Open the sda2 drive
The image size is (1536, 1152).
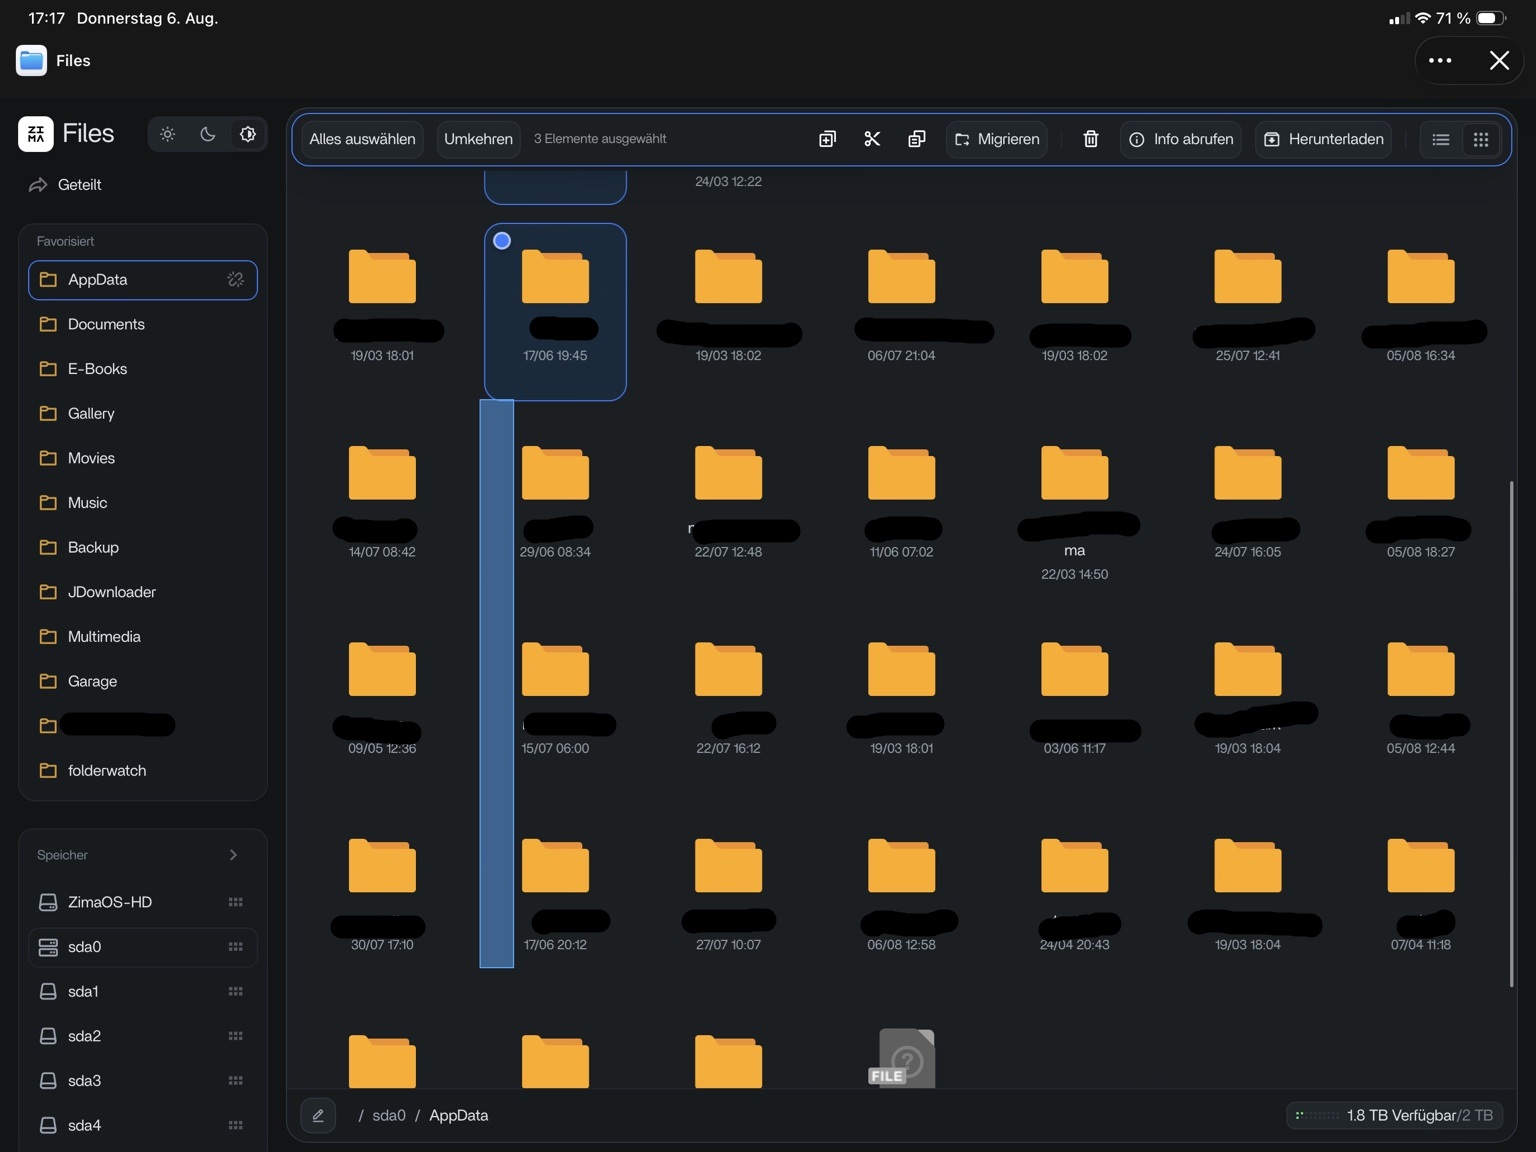143,1036
